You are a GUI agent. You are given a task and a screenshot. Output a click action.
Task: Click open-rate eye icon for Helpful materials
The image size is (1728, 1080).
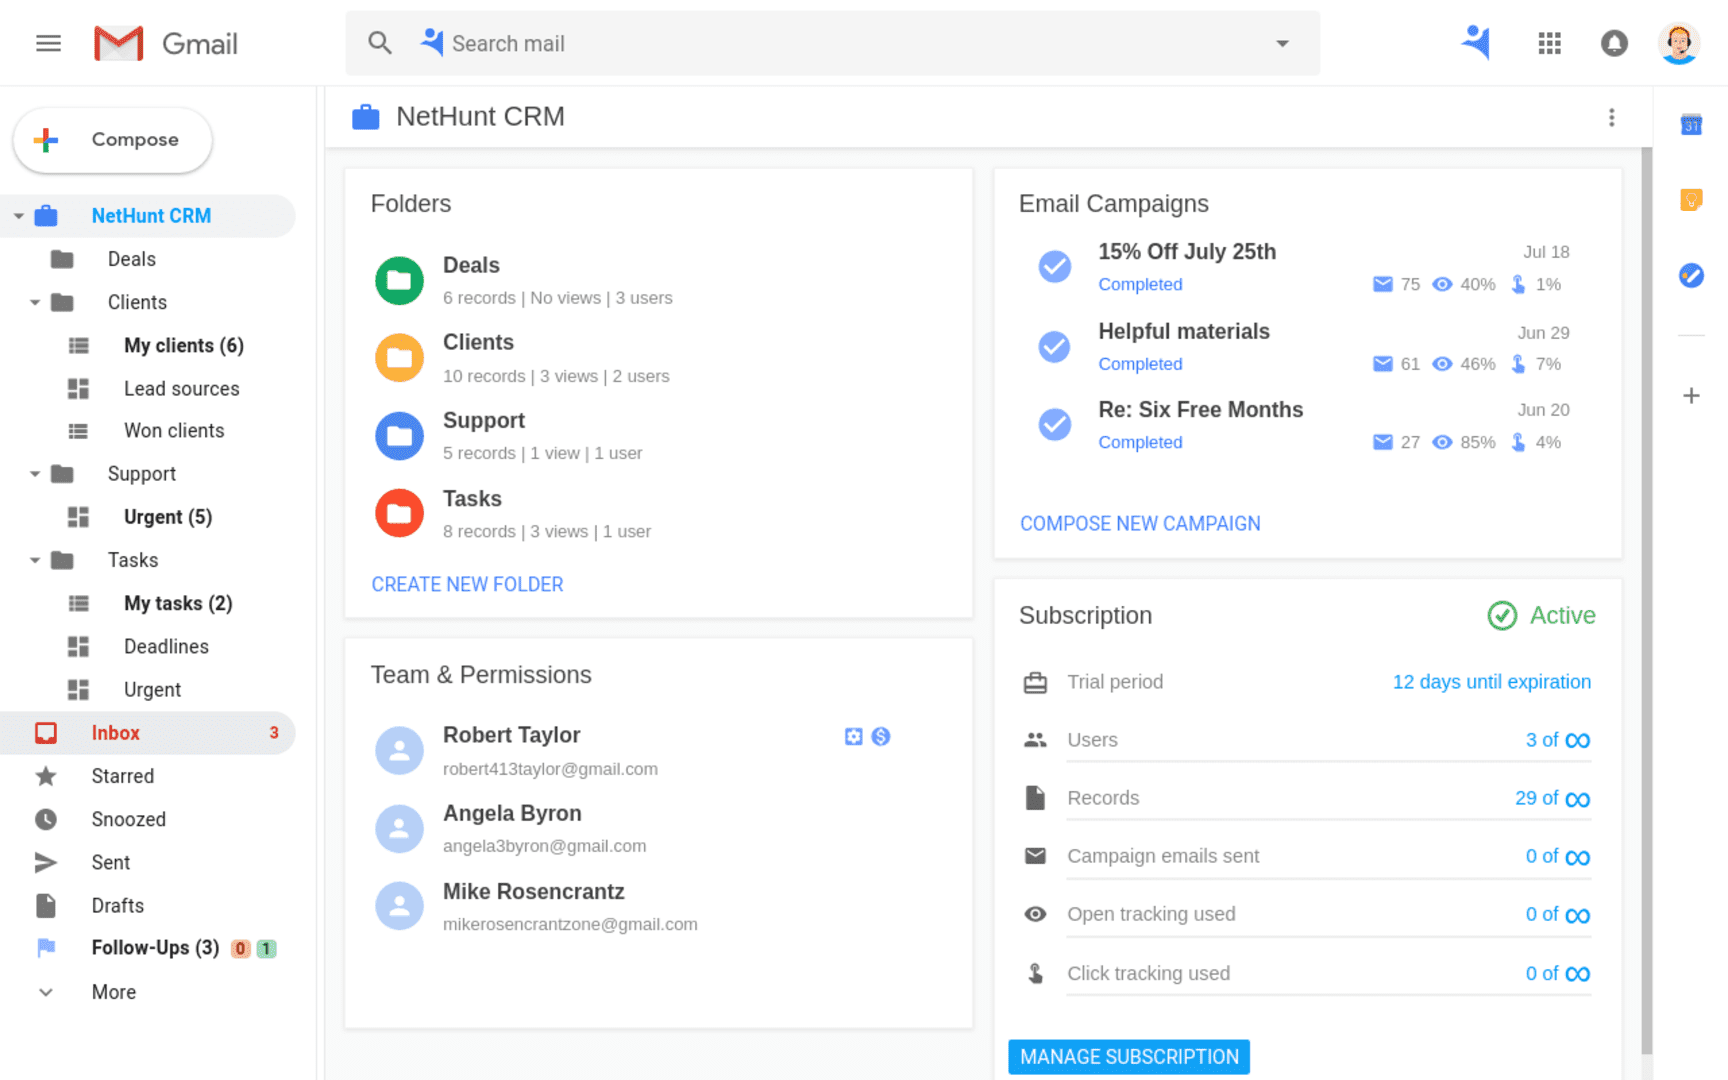coord(1442,364)
